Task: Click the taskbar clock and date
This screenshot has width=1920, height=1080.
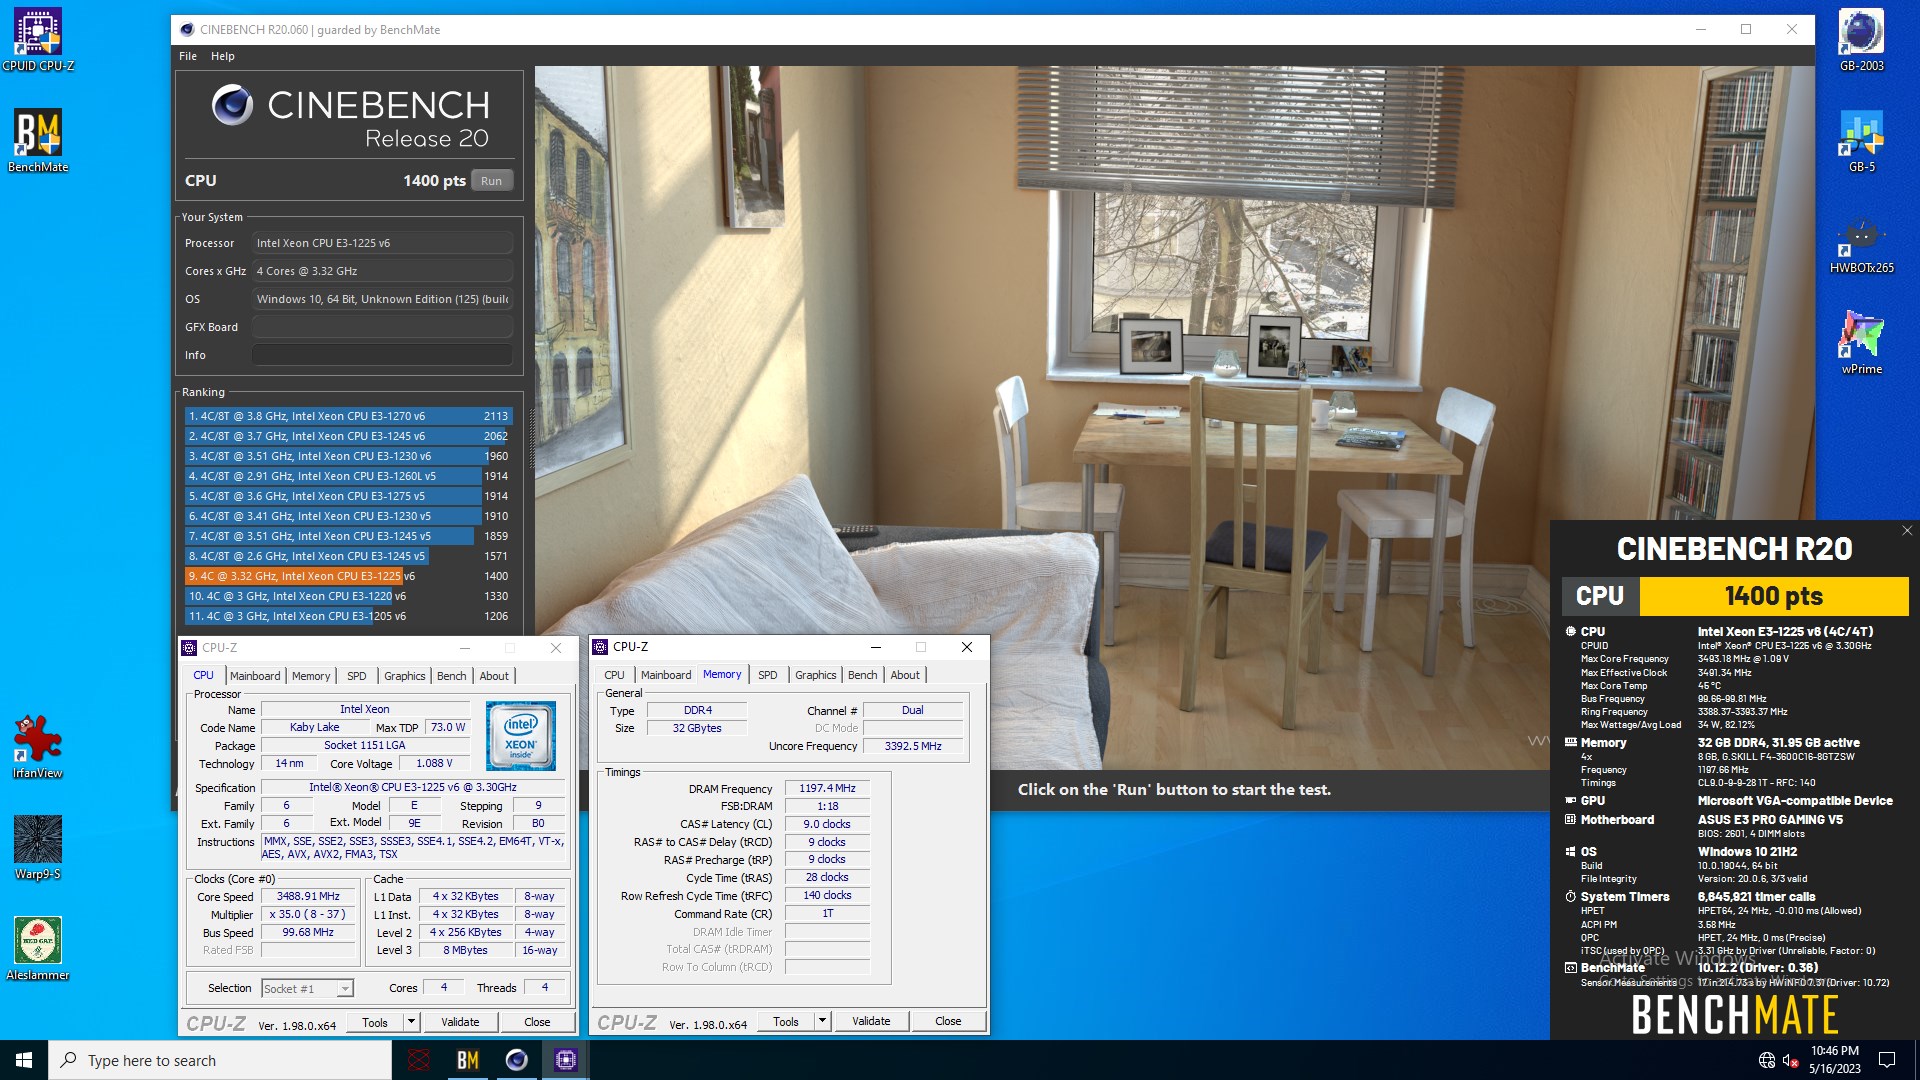Action: (x=1835, y=1060)
